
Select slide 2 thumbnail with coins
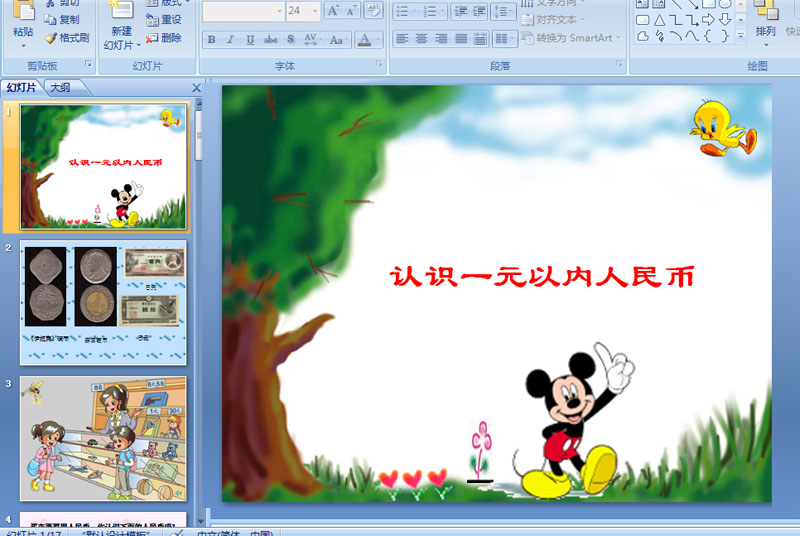click(x=103, y=303)
